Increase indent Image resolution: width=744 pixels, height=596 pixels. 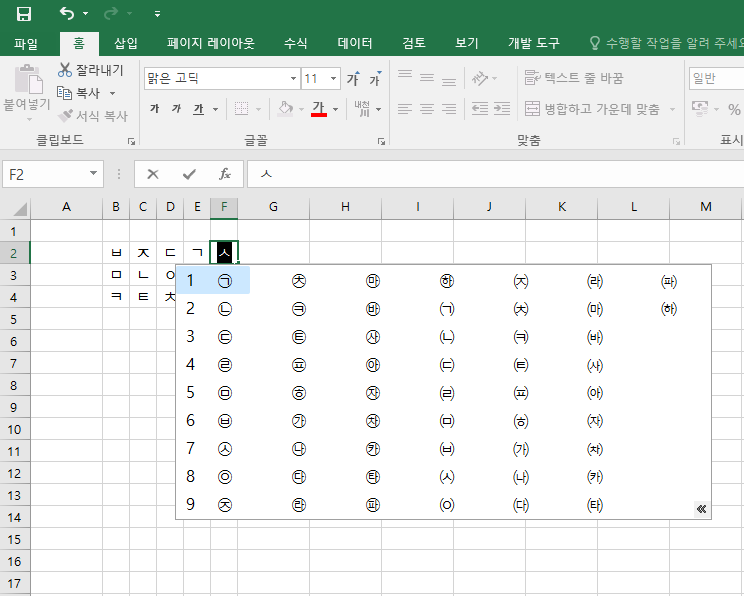pos(502,109)
